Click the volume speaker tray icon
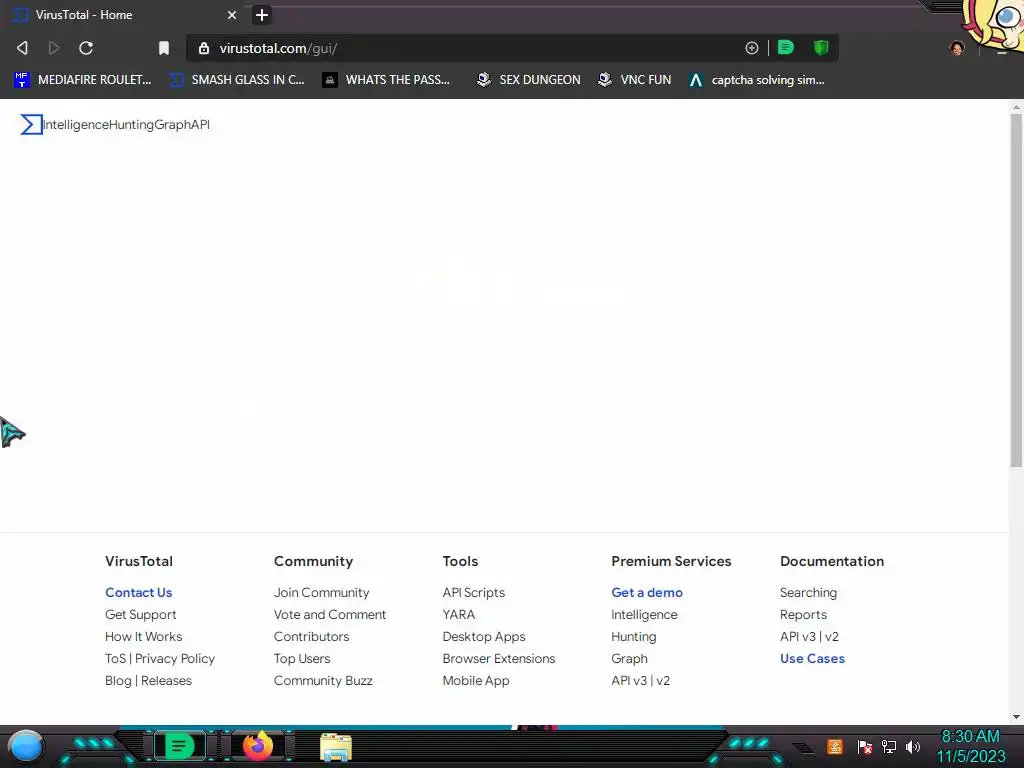This screenshot has height=768, width=1024. click(913, 746)
